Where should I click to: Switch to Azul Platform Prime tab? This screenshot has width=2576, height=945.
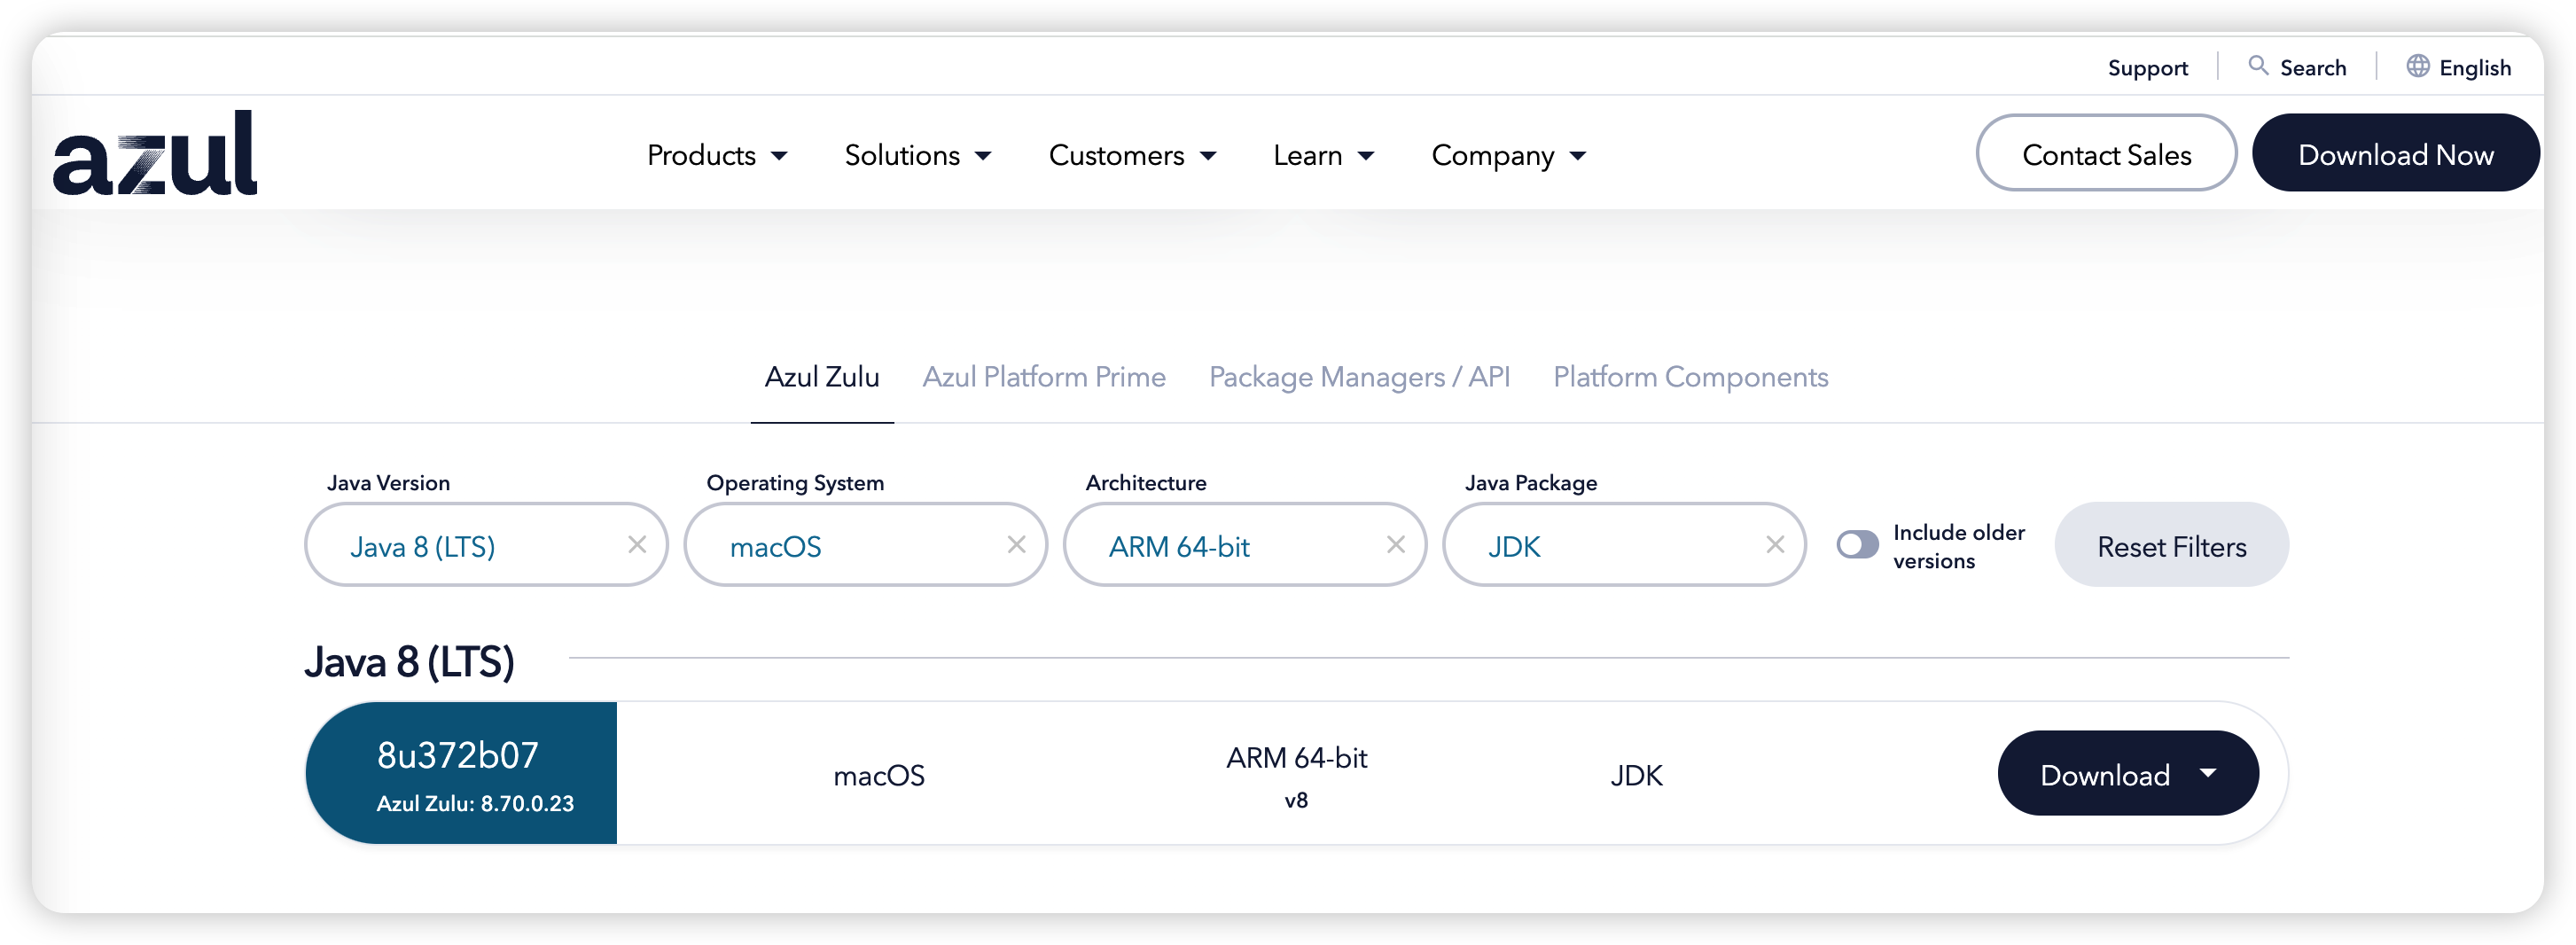click(x=1043, y=377)
